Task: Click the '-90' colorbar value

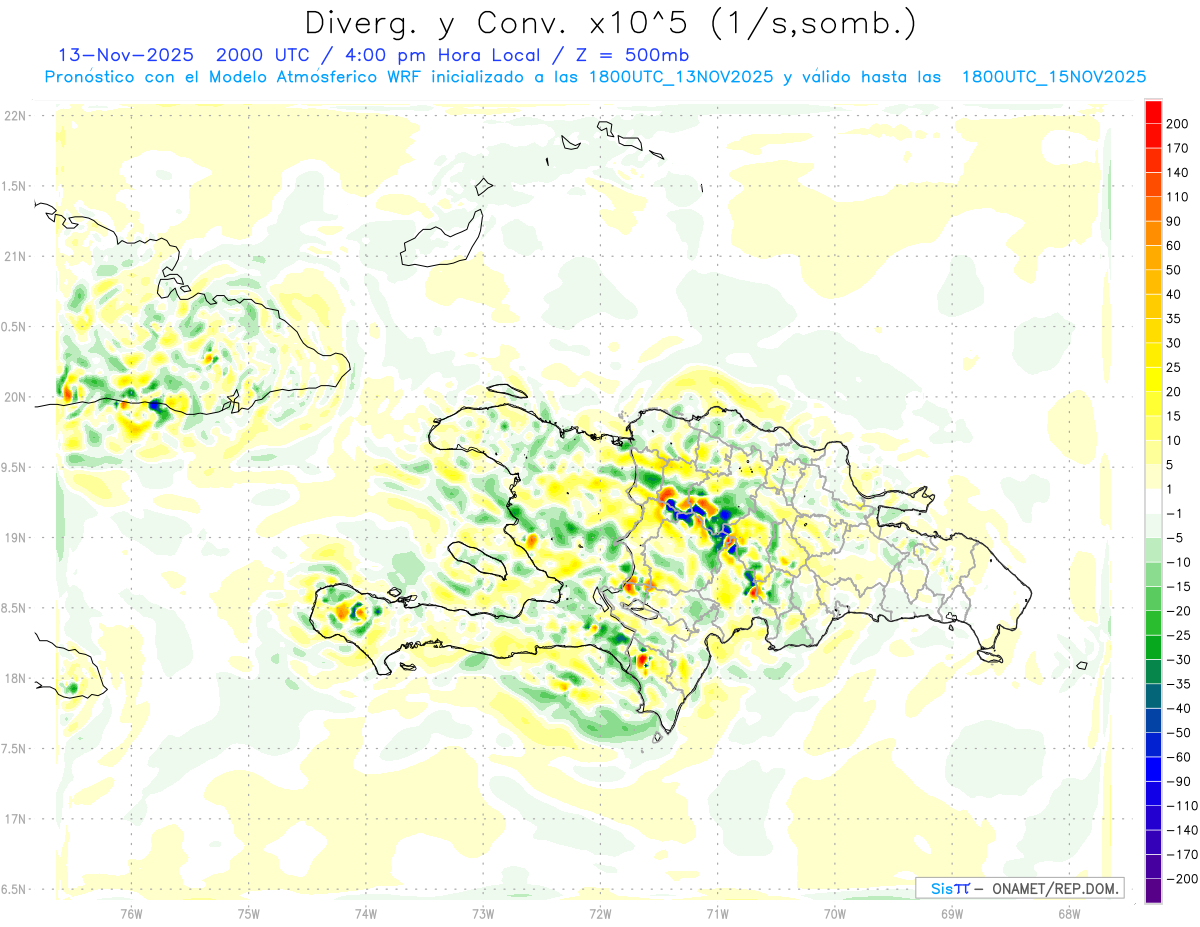Action: point(1180,782)
